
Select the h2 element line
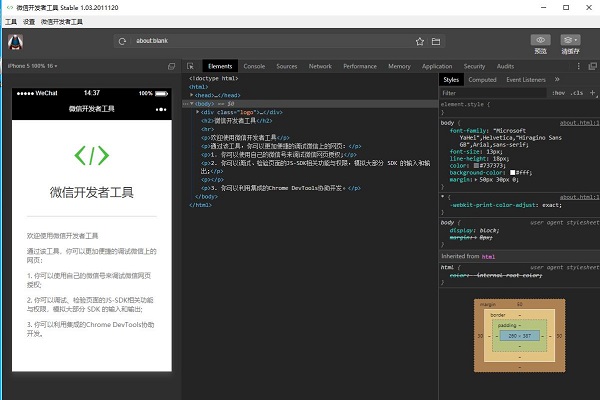pyautogui.click(x=236, y=121)
